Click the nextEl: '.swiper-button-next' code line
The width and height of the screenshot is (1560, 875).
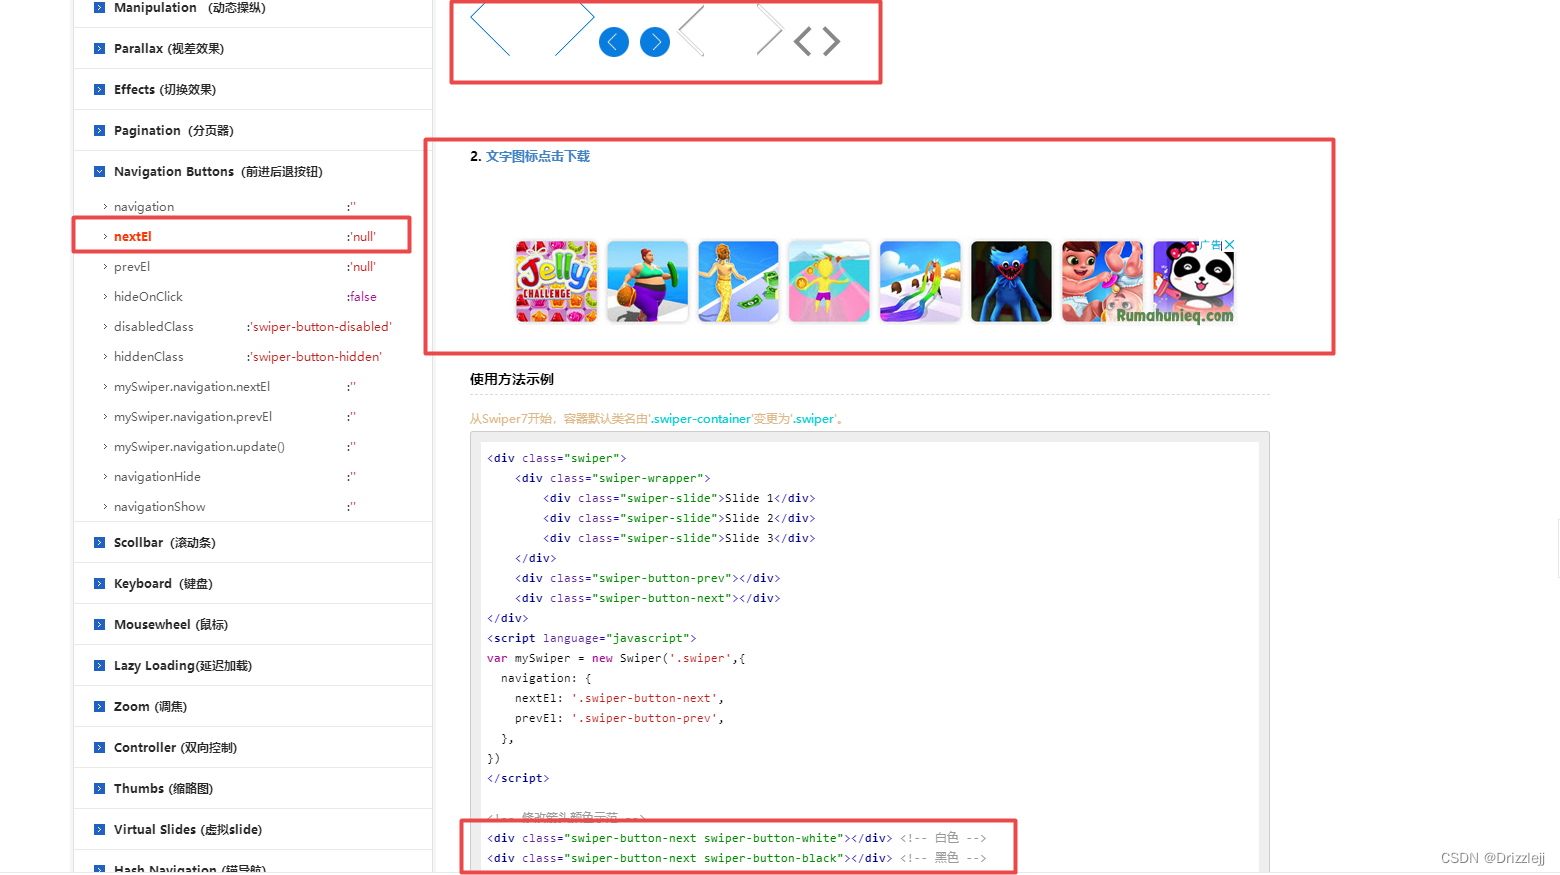(x=619, y=698)
